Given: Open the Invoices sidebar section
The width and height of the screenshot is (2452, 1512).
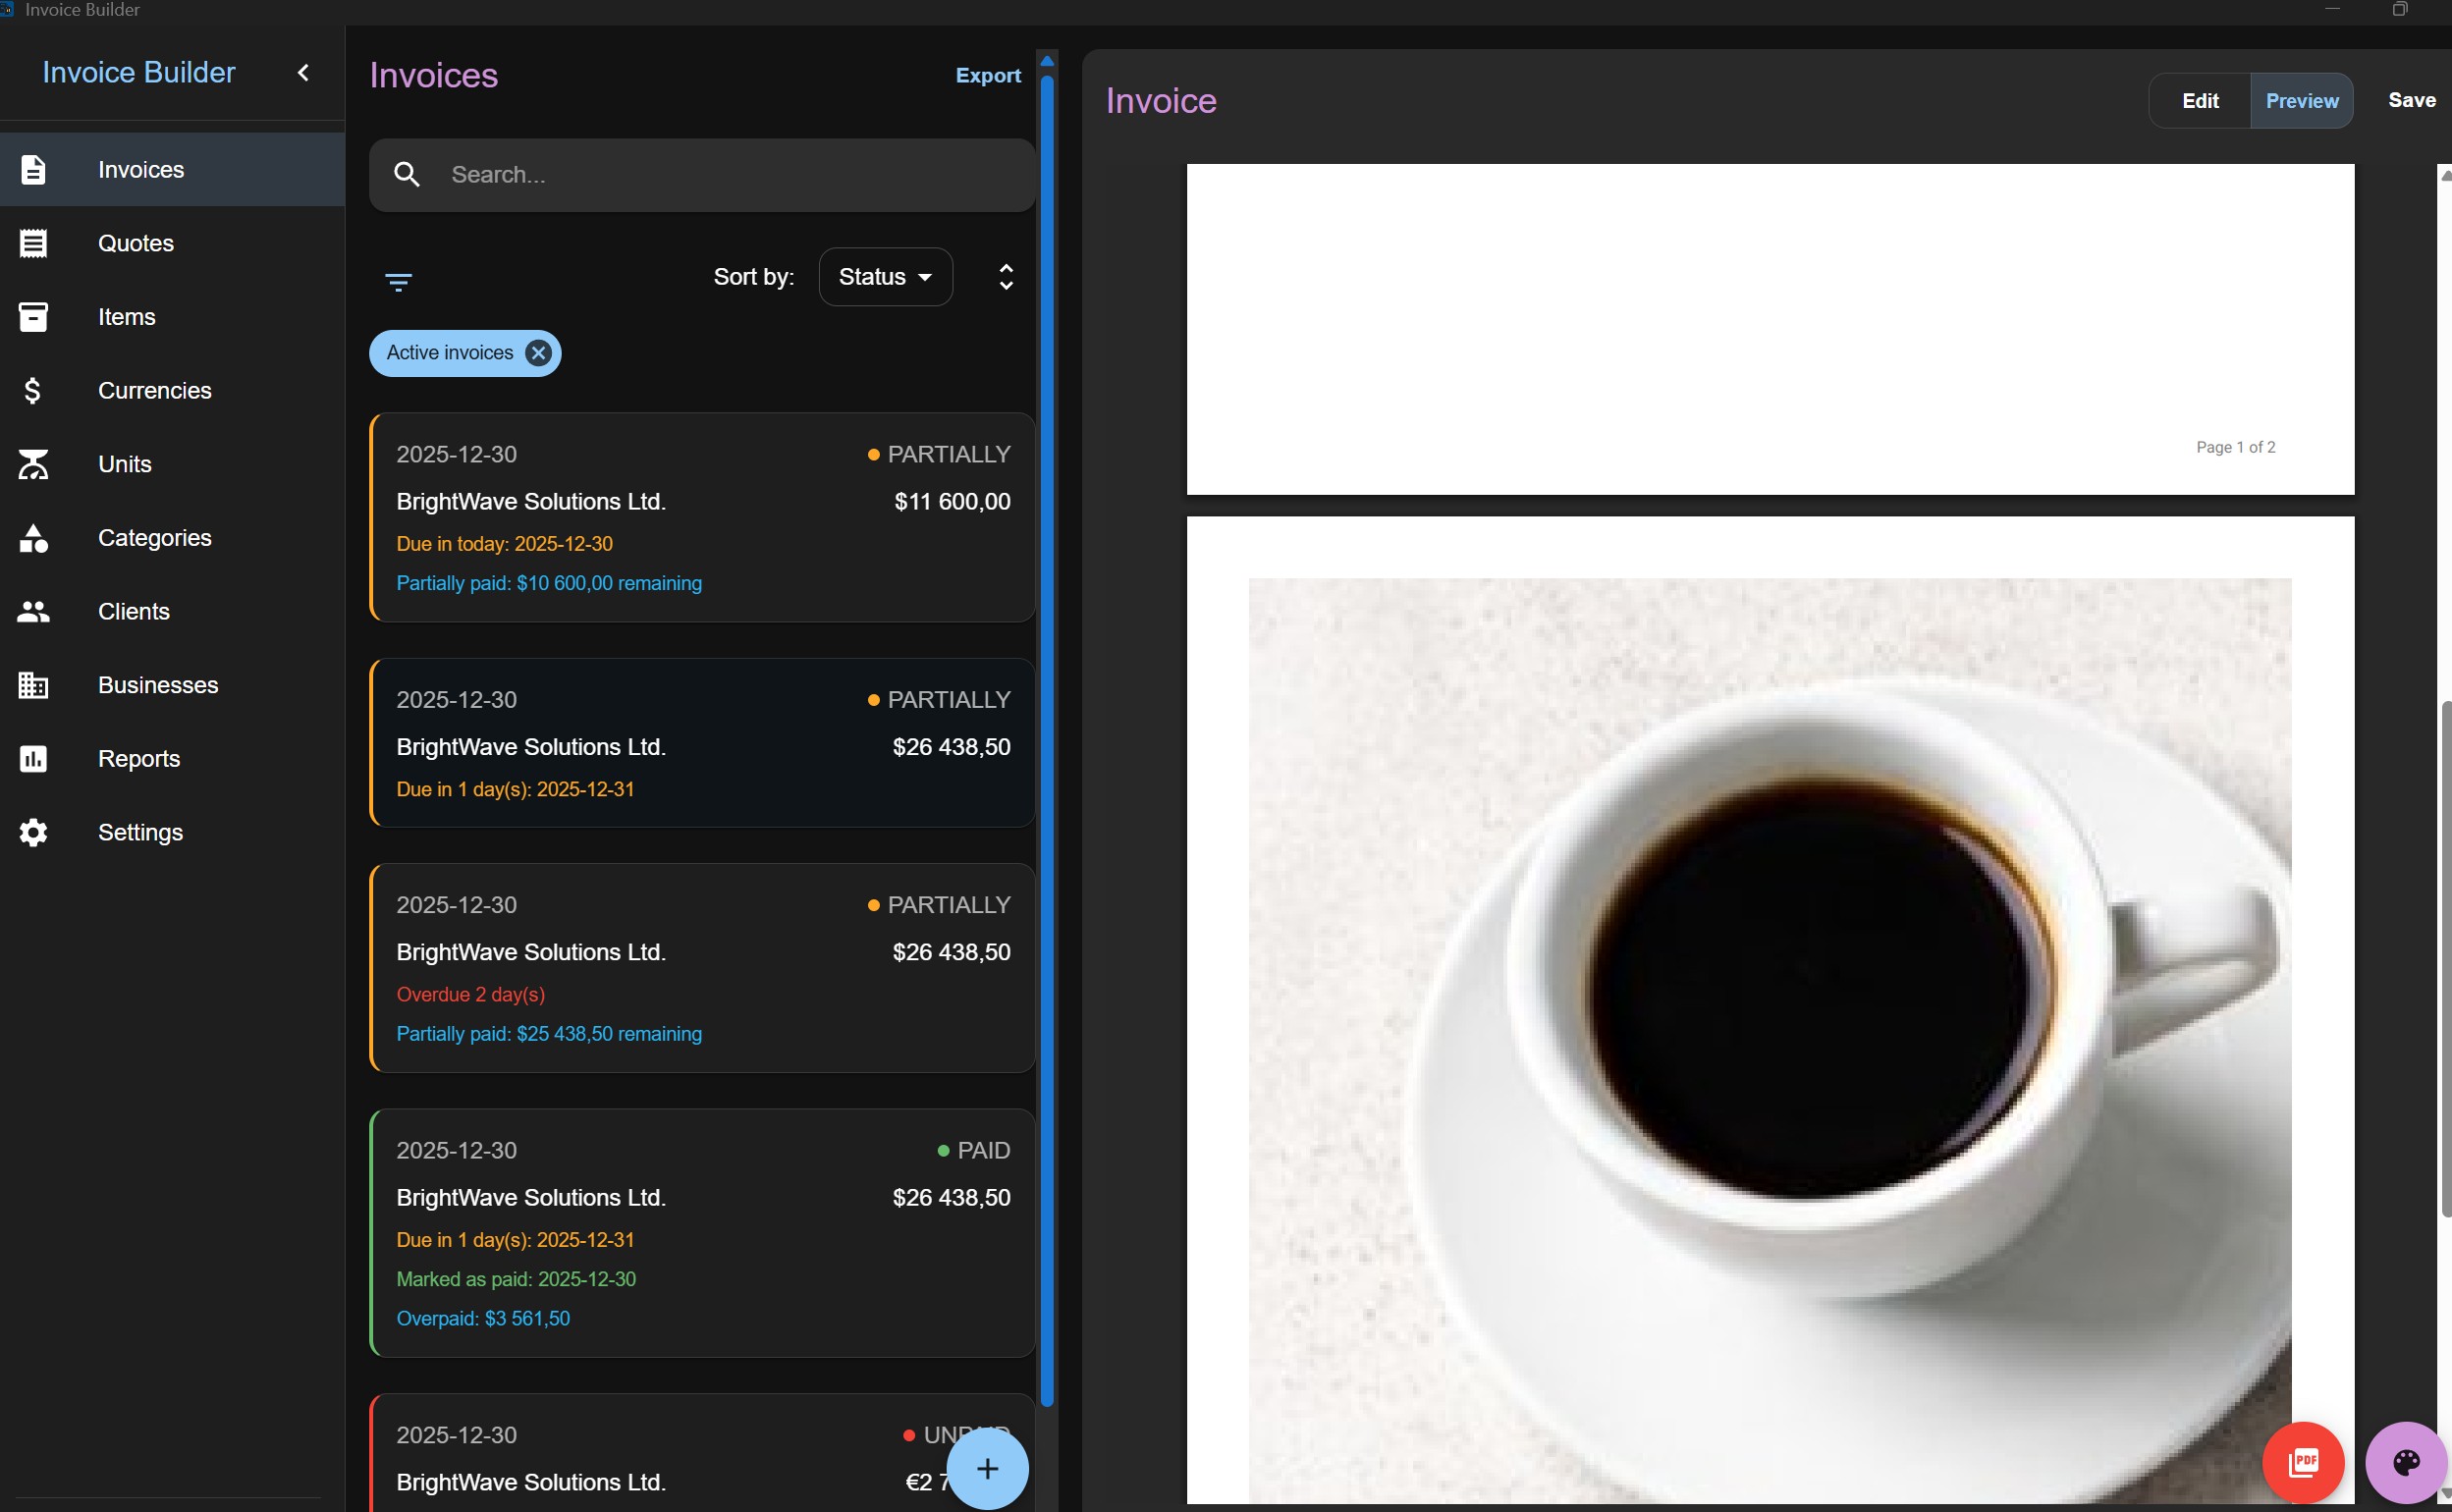Looking at the screenshot, I should [x=172, y=169].
